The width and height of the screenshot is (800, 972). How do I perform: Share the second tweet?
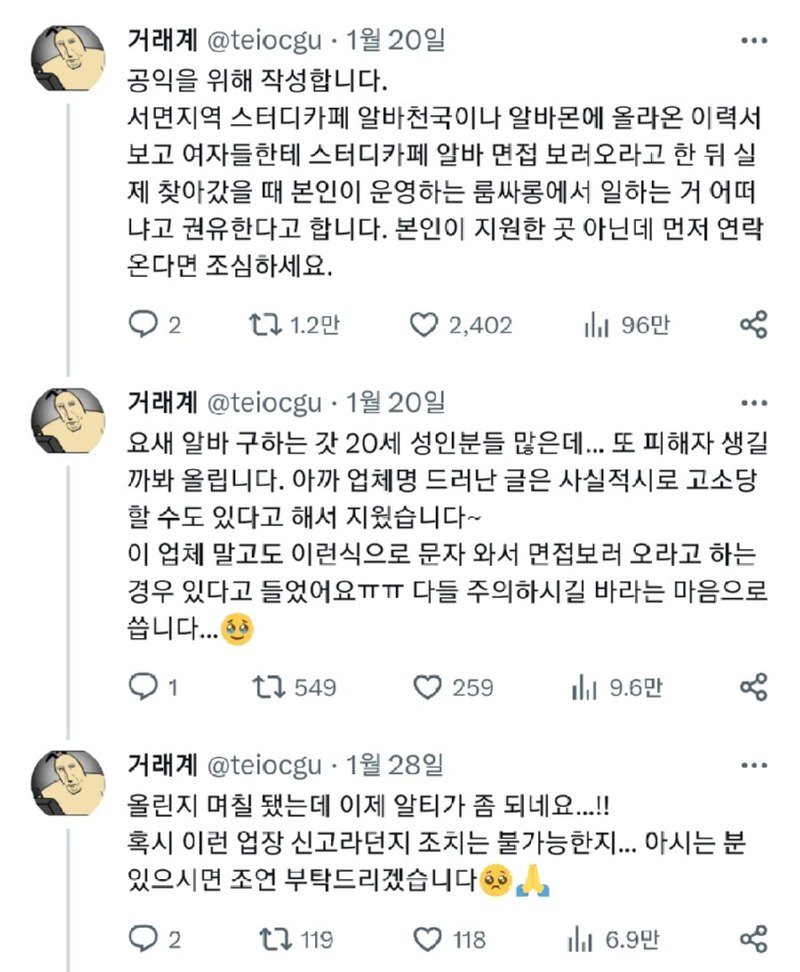pos(753,686)
